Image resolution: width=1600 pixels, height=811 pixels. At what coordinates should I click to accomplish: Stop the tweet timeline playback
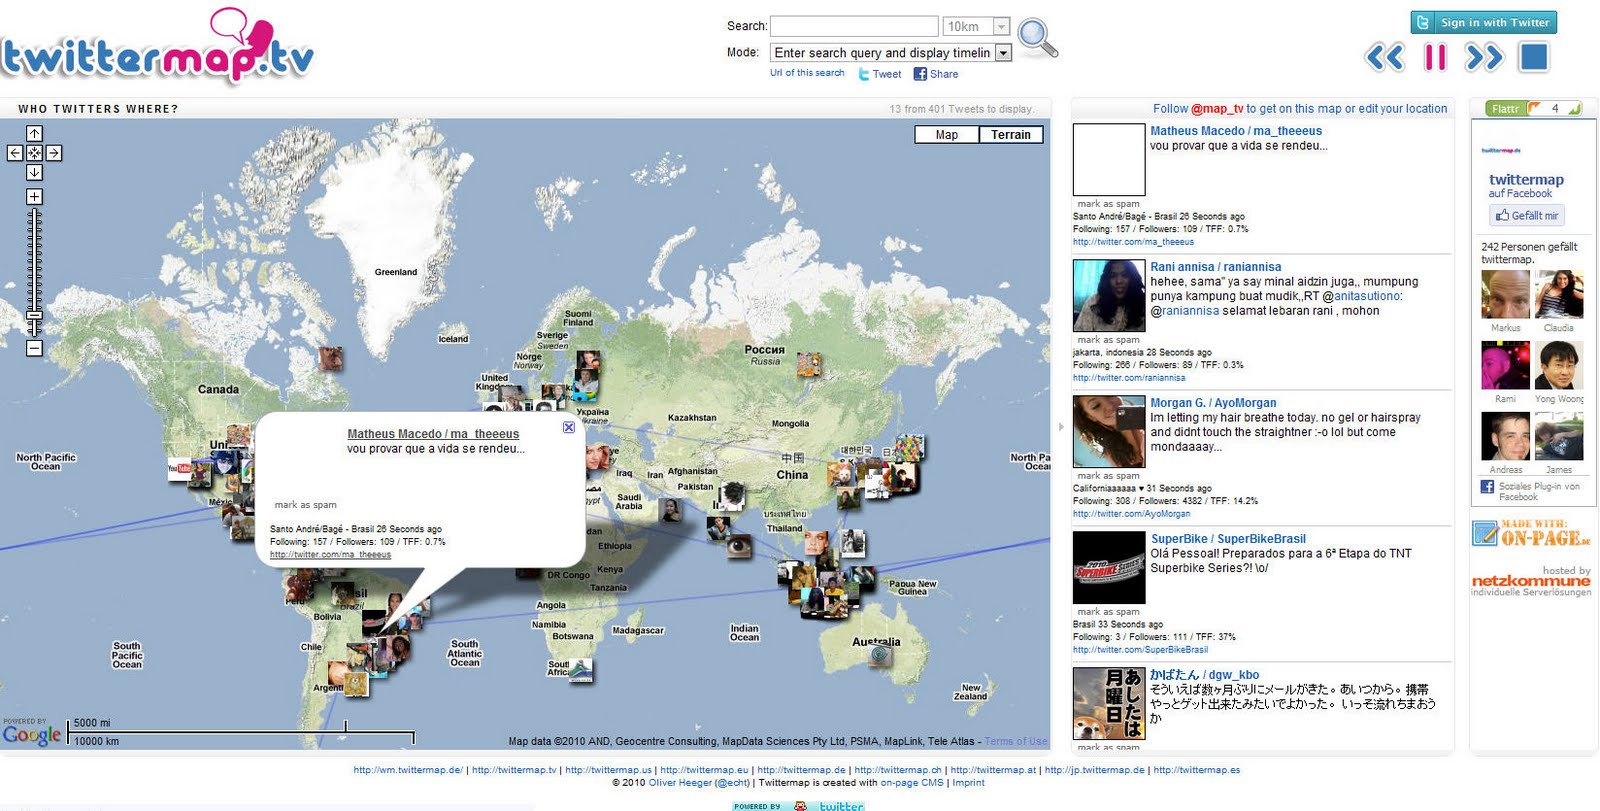point(1534,57)
